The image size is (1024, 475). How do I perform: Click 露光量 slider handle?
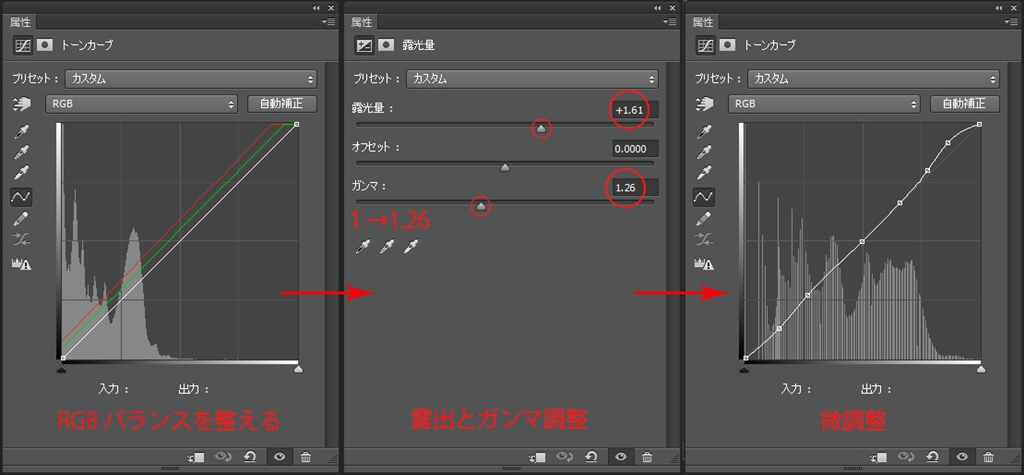(x=541, y=129)
